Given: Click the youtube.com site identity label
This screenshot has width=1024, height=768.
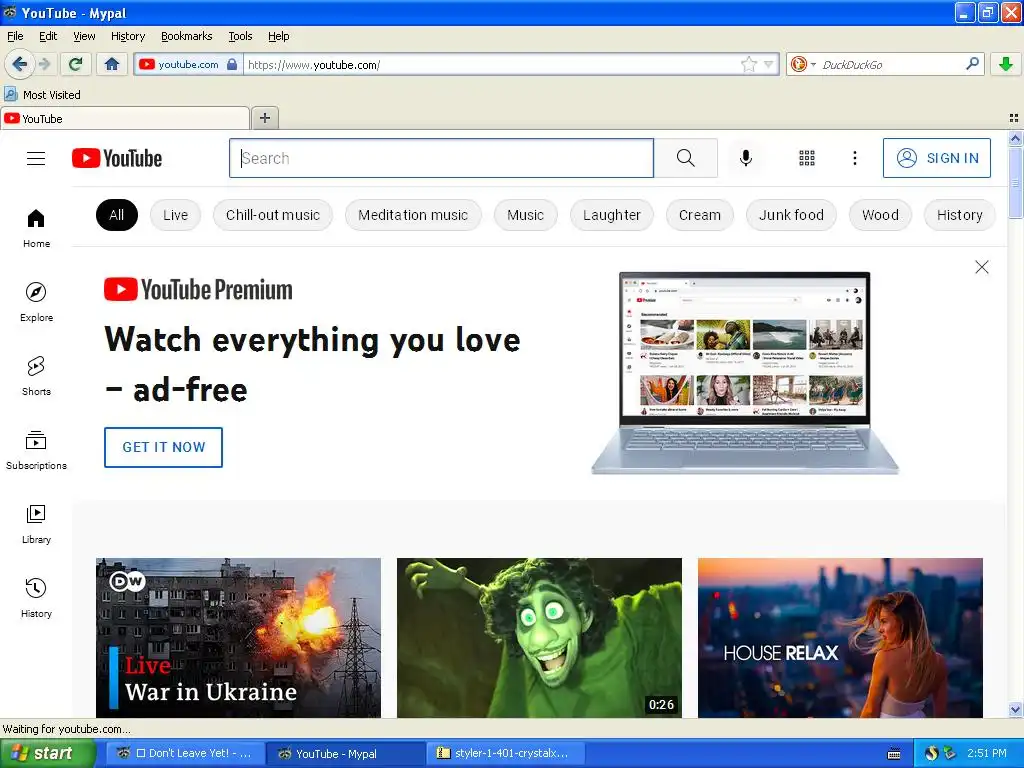Looking at the screenshot, I should click(188, 64).
